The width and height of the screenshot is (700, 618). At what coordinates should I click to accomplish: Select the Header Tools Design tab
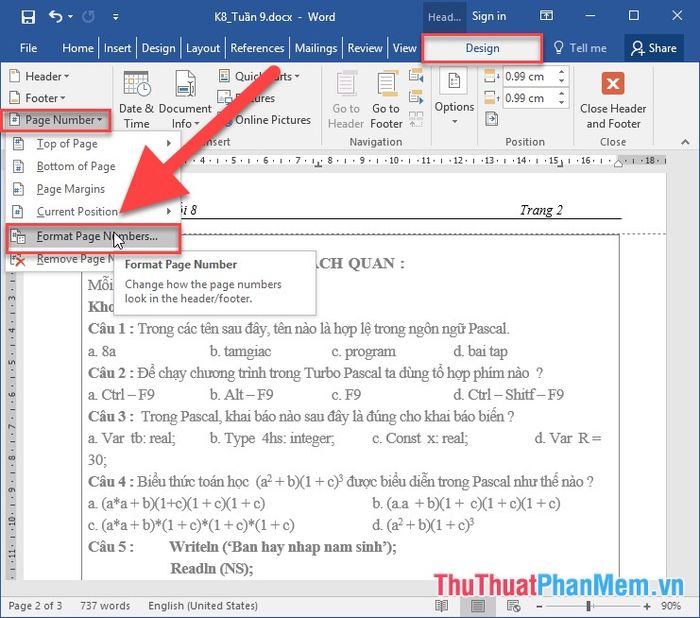(482, 48)
